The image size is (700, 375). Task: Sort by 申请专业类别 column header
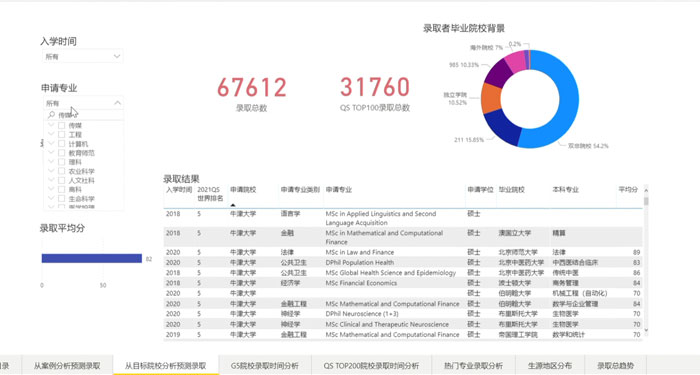(x=300, y=190)
